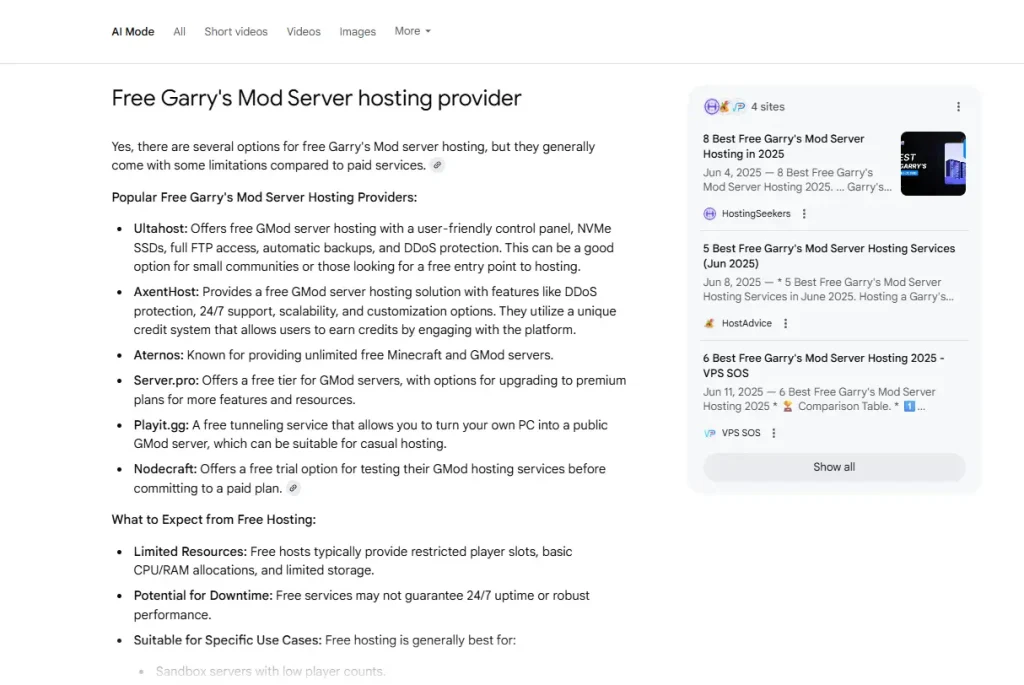Click the 'Free Garry's Mod Server hosting provider' heading

coord(316,98)
